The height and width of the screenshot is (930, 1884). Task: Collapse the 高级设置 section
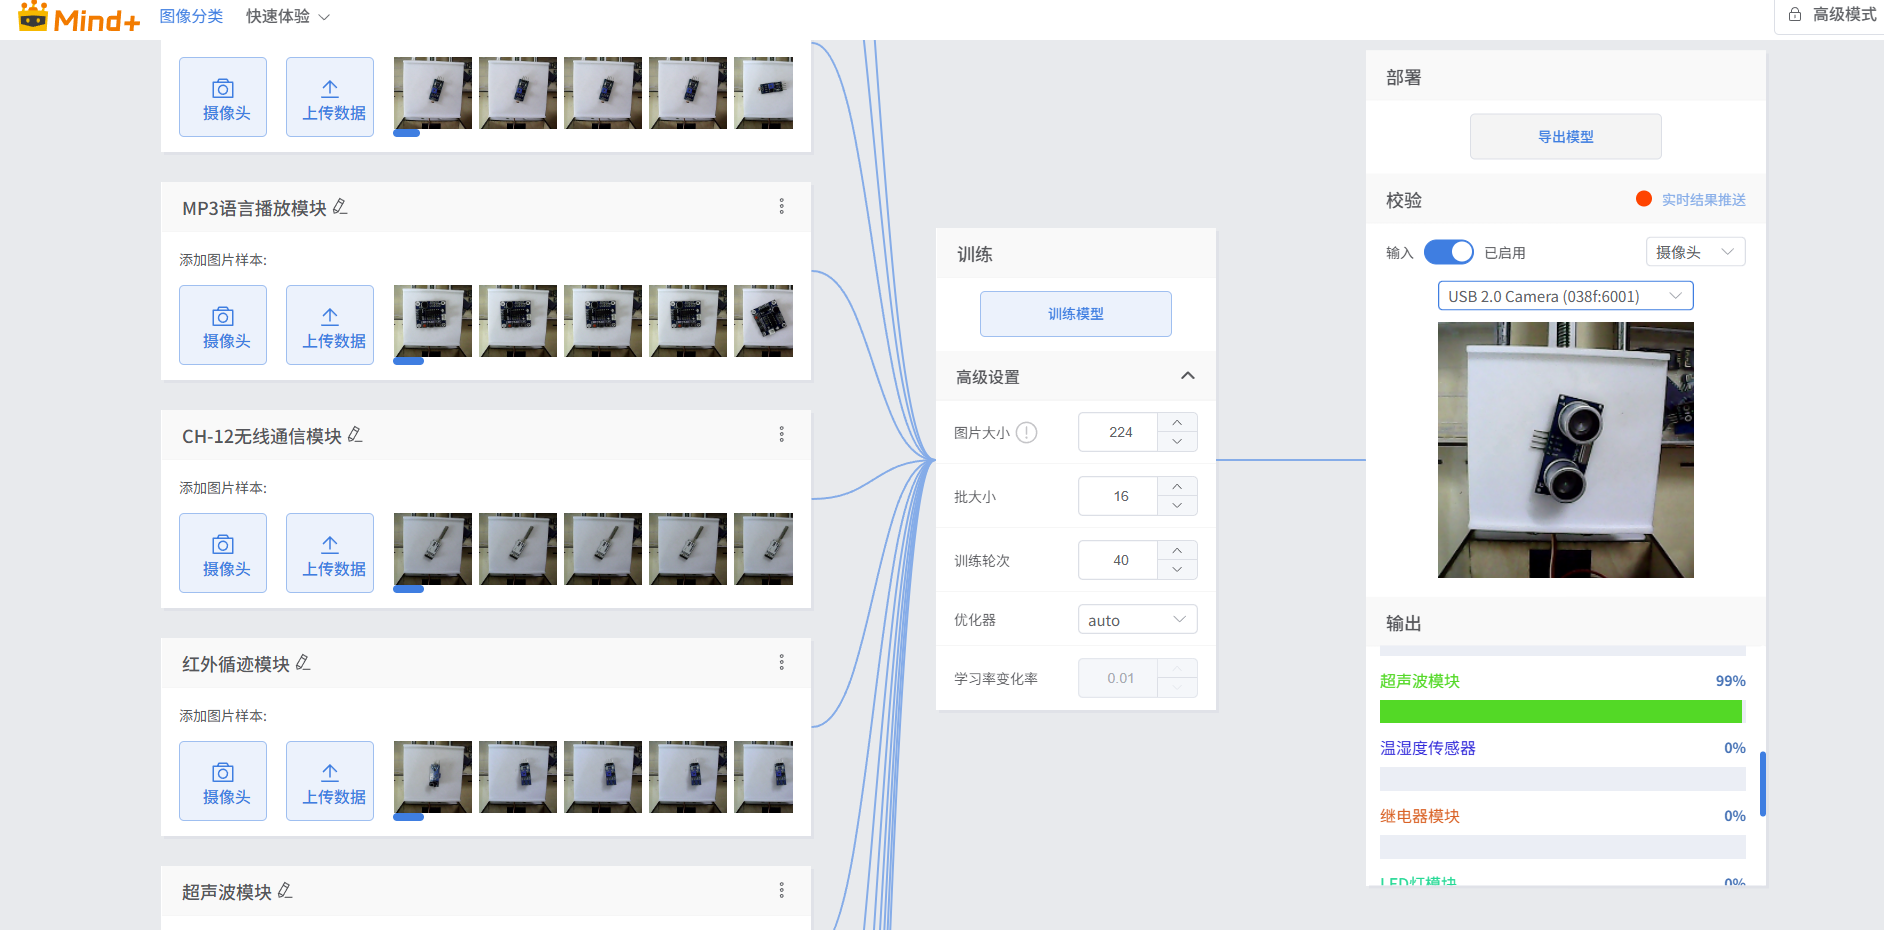[x=1187, y=376]
